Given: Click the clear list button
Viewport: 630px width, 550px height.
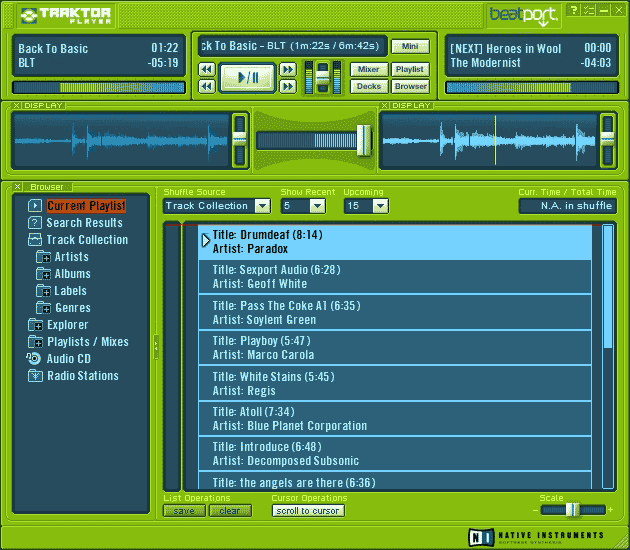Looking at the screenshot, I should pos(230,511).
